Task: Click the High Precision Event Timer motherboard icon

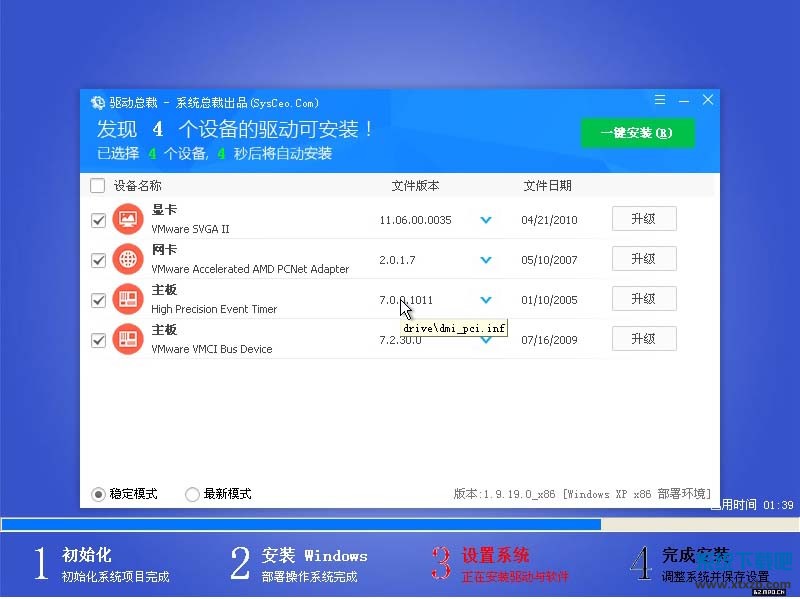Action: coord(129,299)
